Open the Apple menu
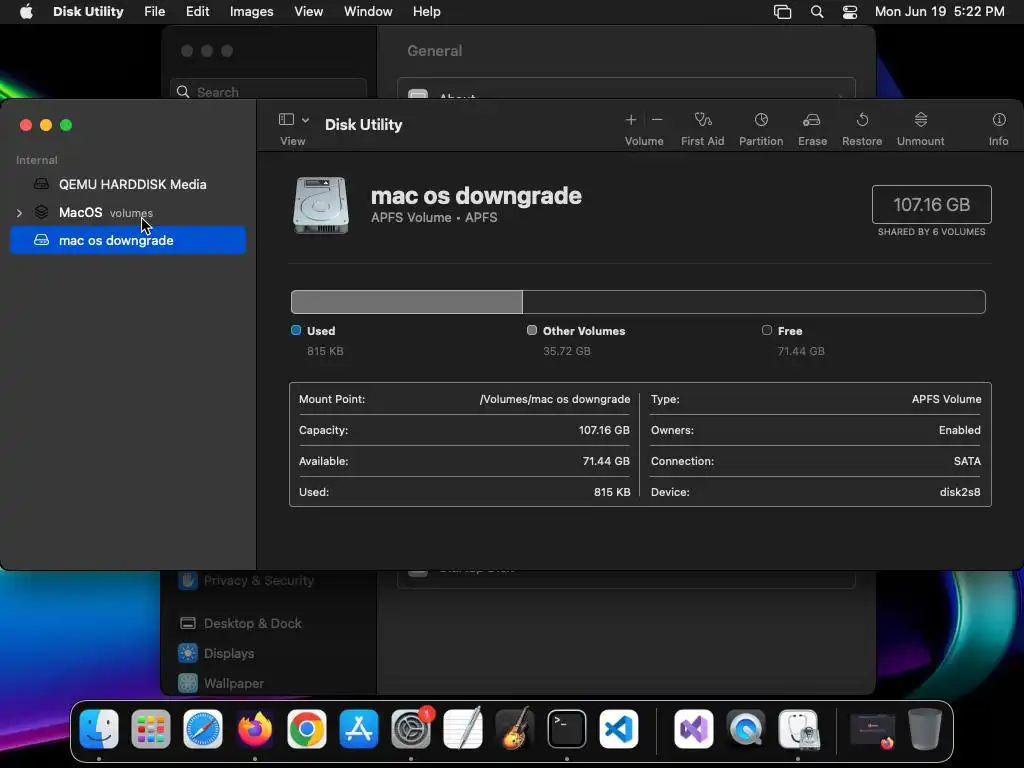1024x768 pixels. click(x=26, y=12)
